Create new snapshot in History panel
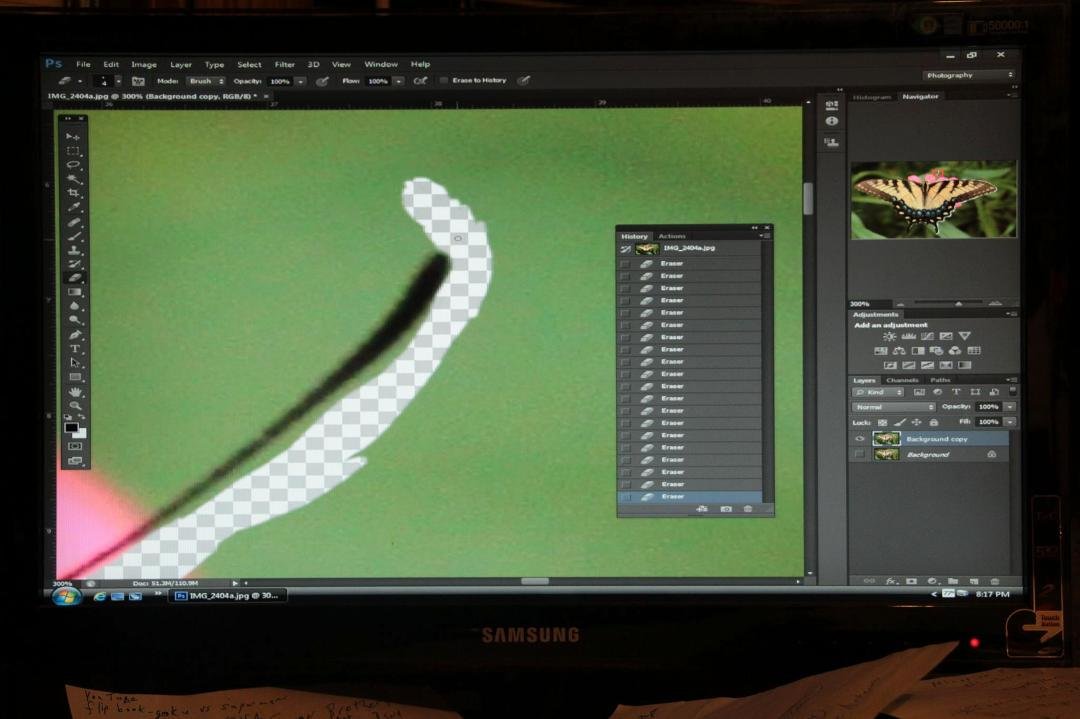1080x719 pixels. 725,509
